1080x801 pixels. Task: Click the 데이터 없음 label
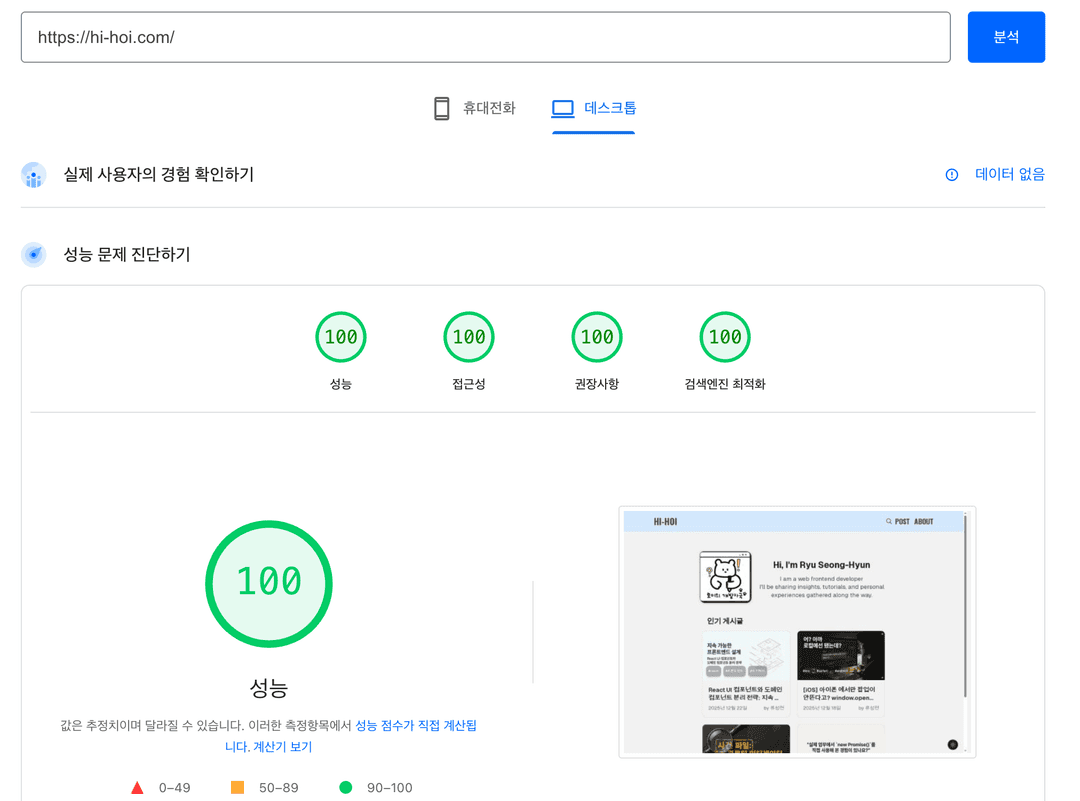[1009, 174]
